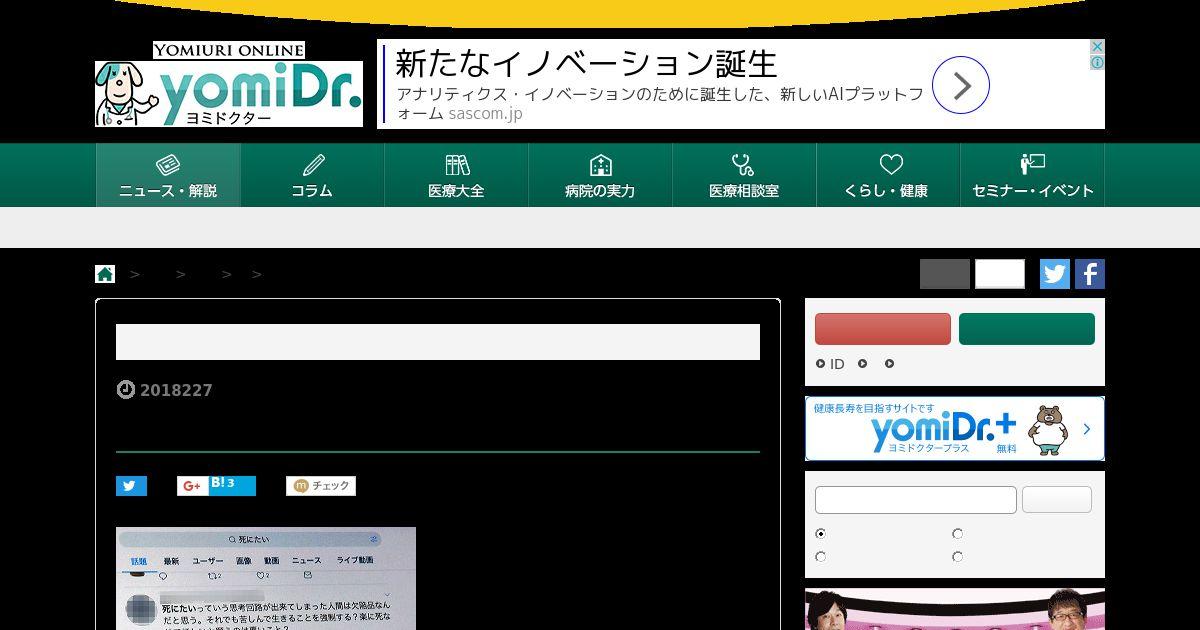Click the circular arrow button on the ad

tap(961, 86)
